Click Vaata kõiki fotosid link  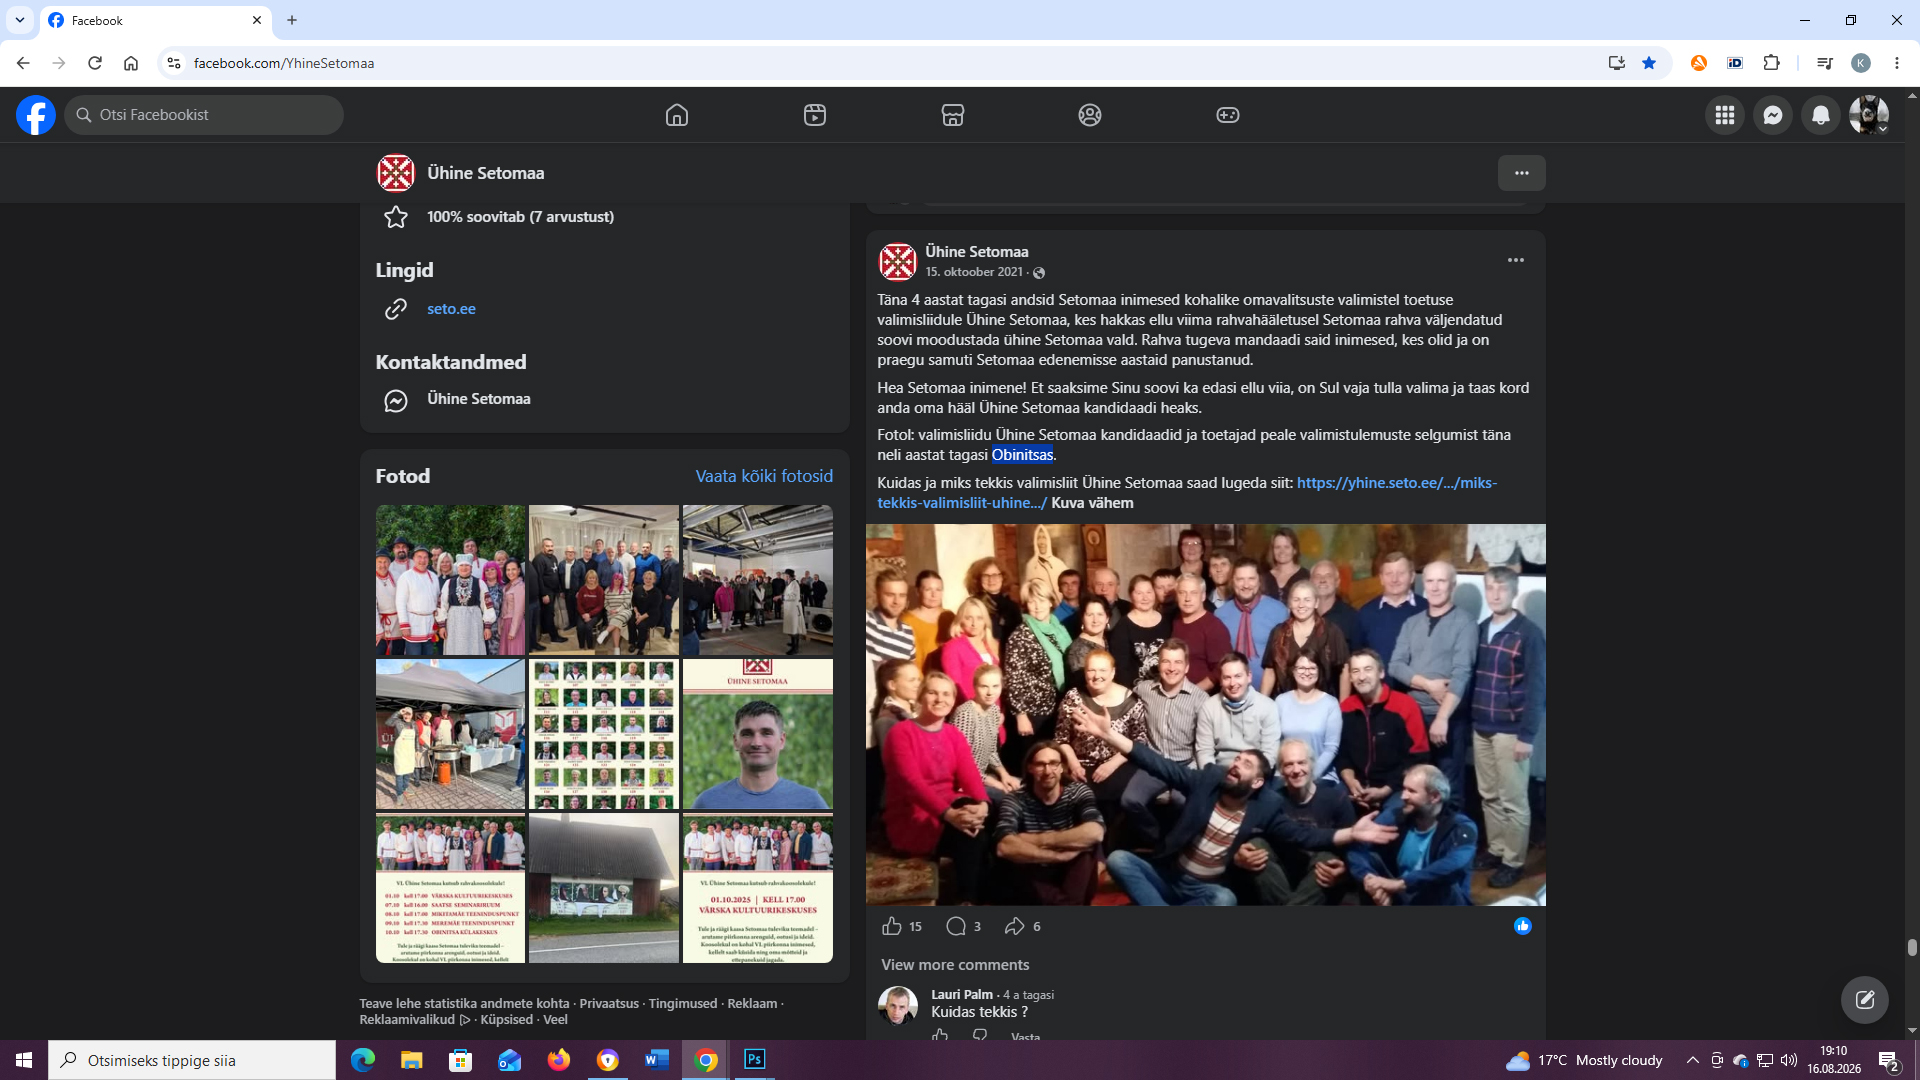pyautogui.click(x=764, y=476)
